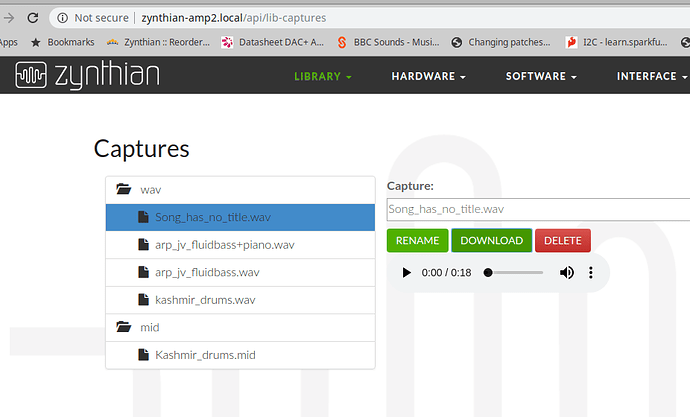Click the Capture name input field

pyautogui.click(x=538, y=209)
